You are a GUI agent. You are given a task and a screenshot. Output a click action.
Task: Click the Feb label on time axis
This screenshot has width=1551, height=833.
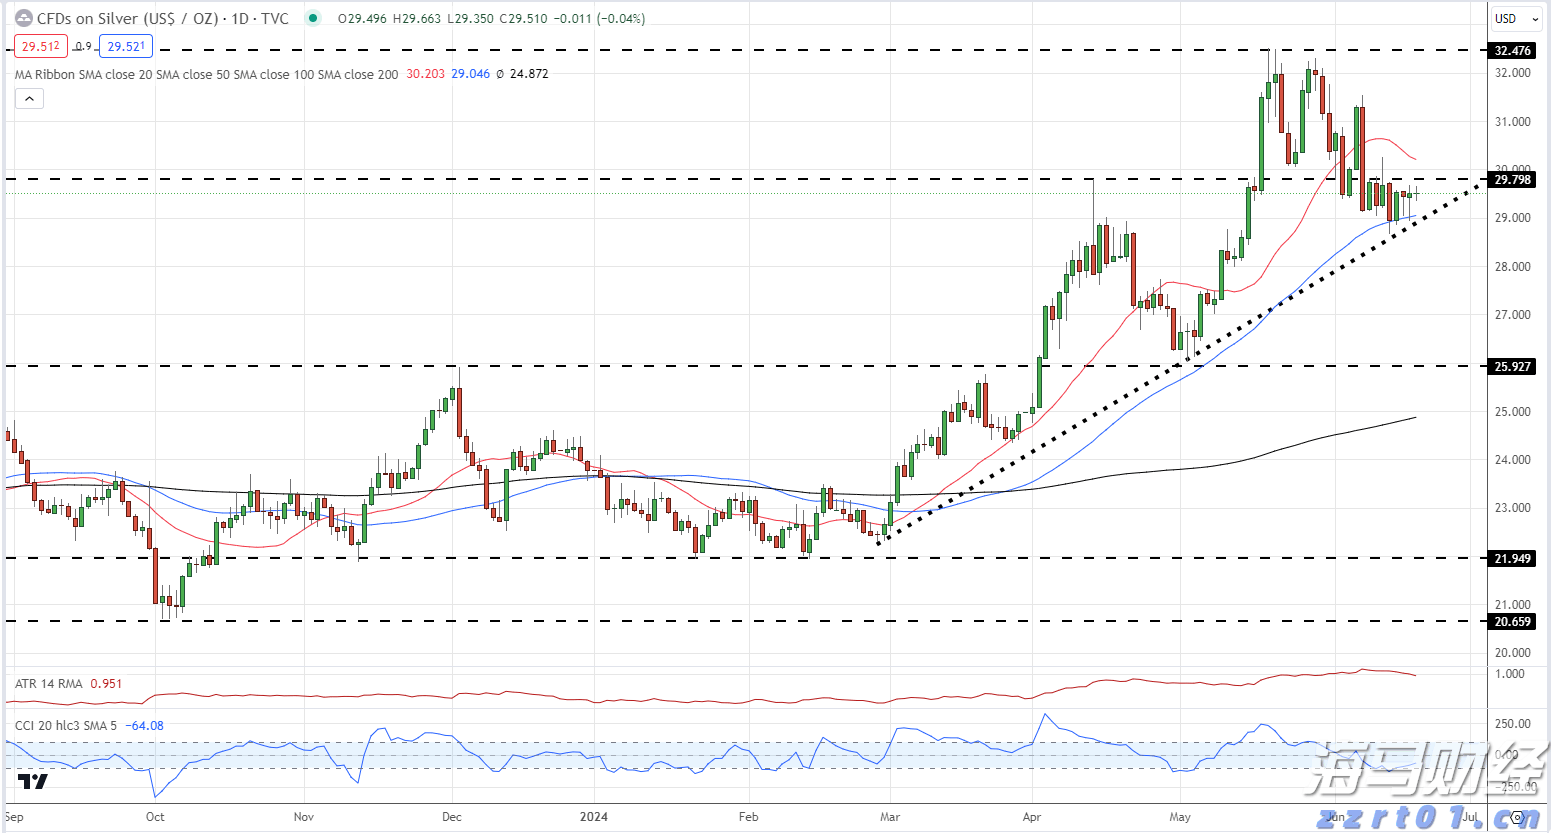click(748, 816)
